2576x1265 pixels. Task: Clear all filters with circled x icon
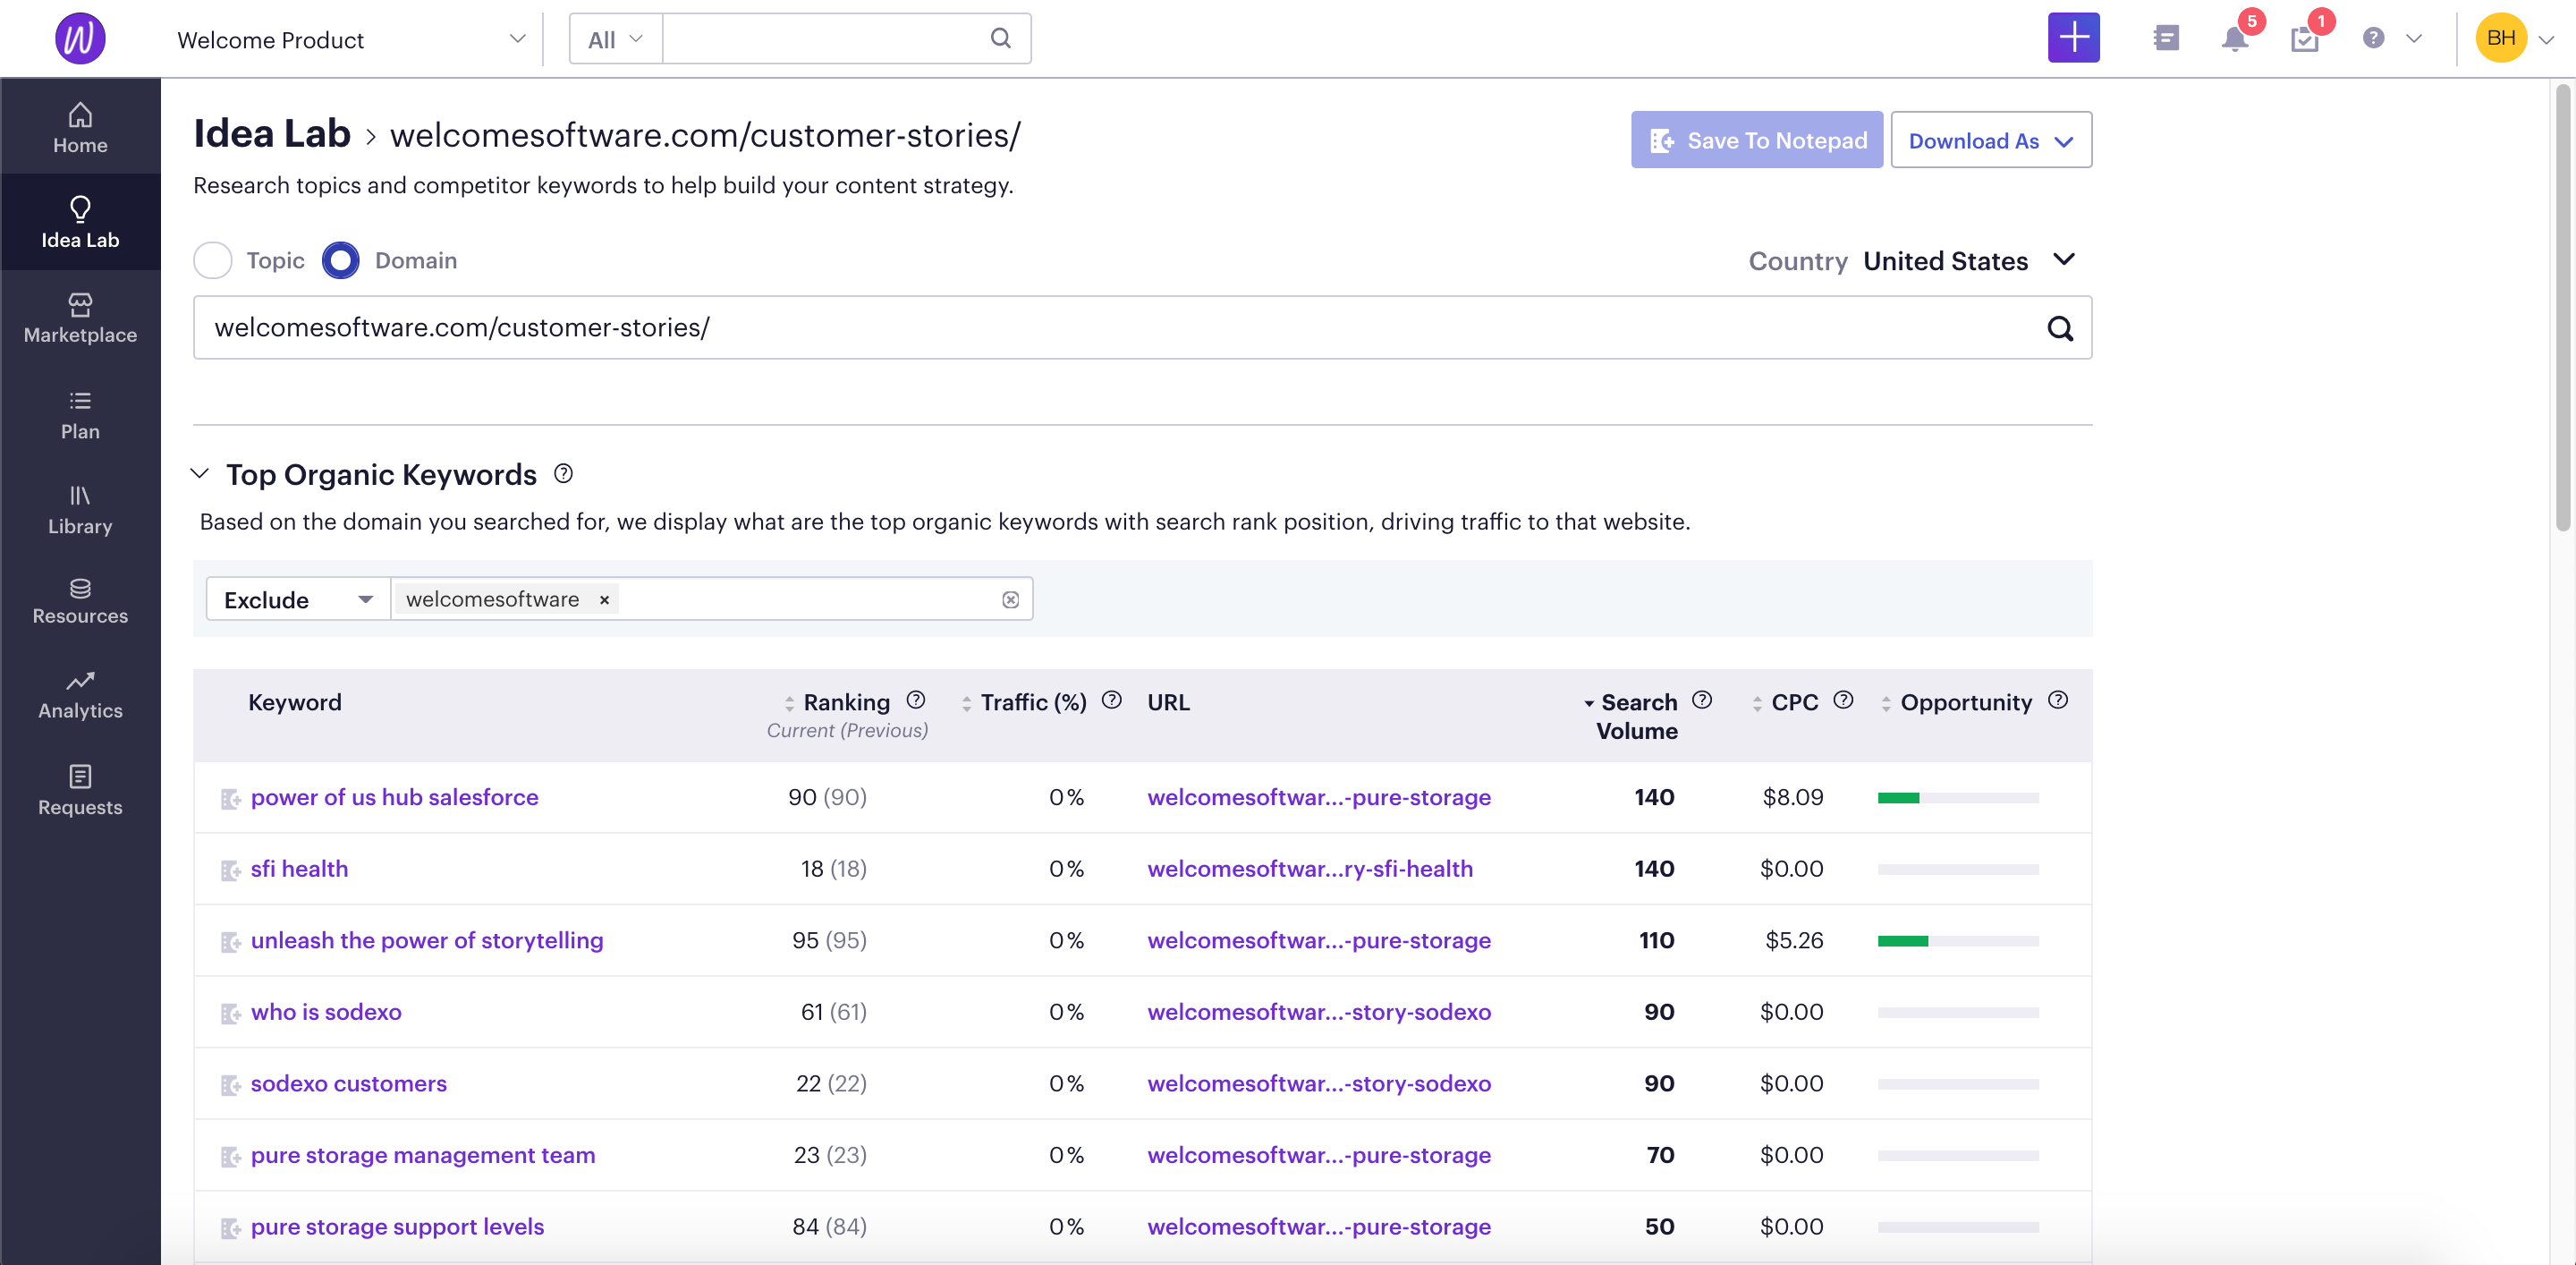coord(1010,599)
